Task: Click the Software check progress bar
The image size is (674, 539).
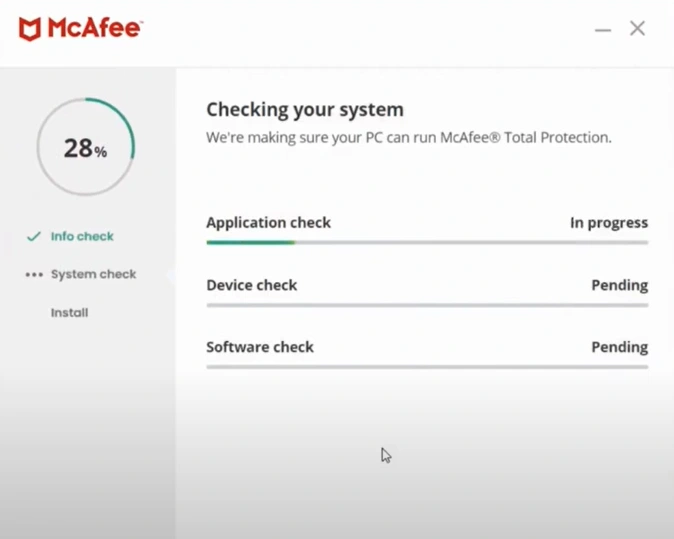Action: click(x=427, y=367)
